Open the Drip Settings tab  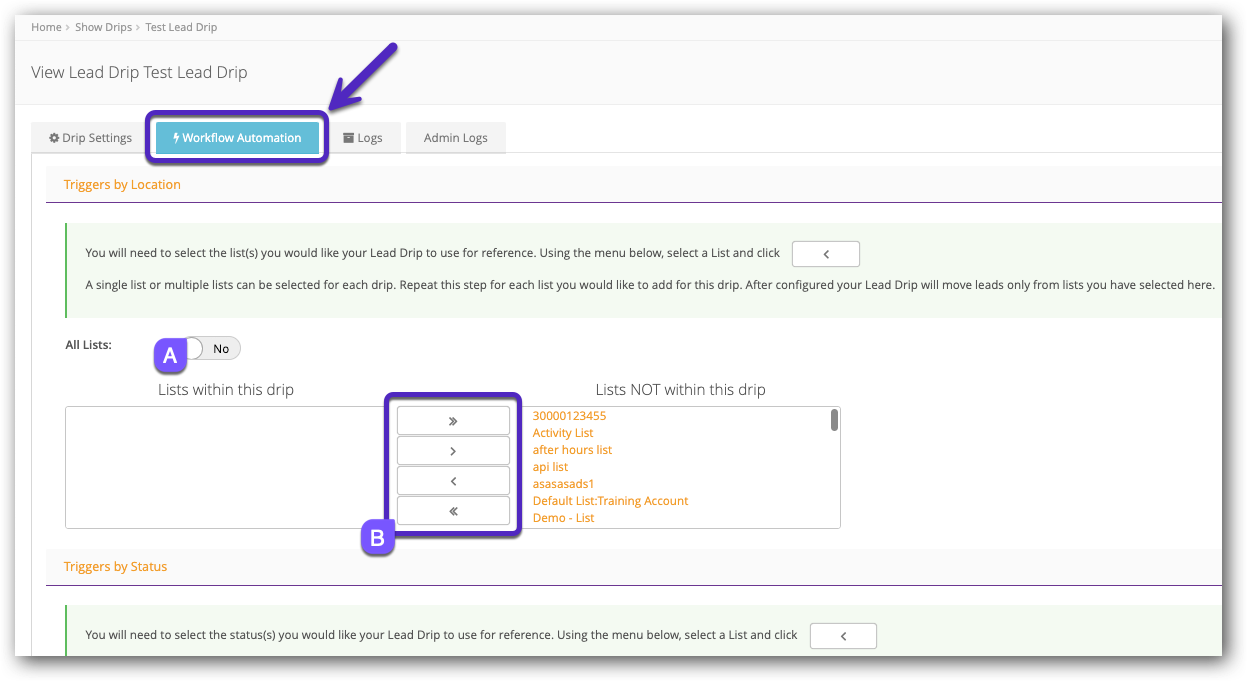(x=91, y=138)
